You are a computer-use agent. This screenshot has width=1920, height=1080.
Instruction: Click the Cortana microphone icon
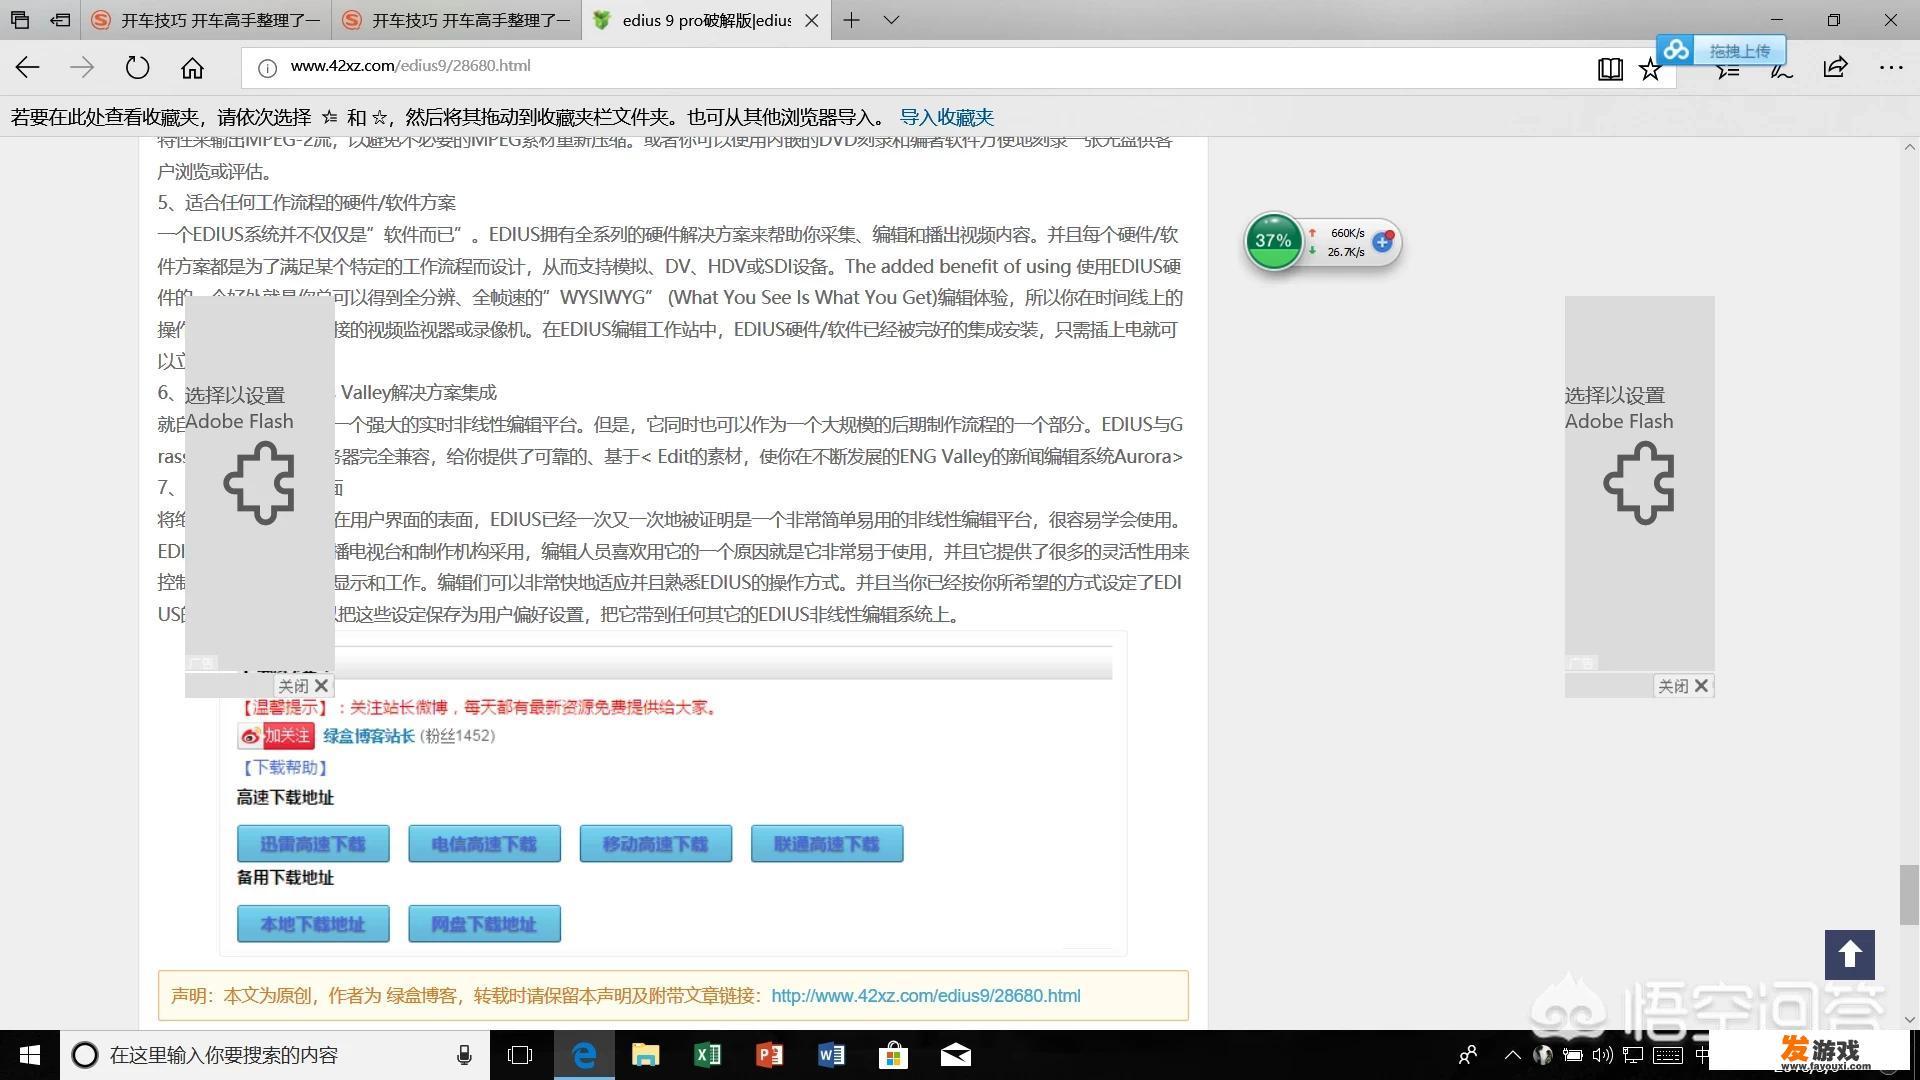(x=464, y=1055)
